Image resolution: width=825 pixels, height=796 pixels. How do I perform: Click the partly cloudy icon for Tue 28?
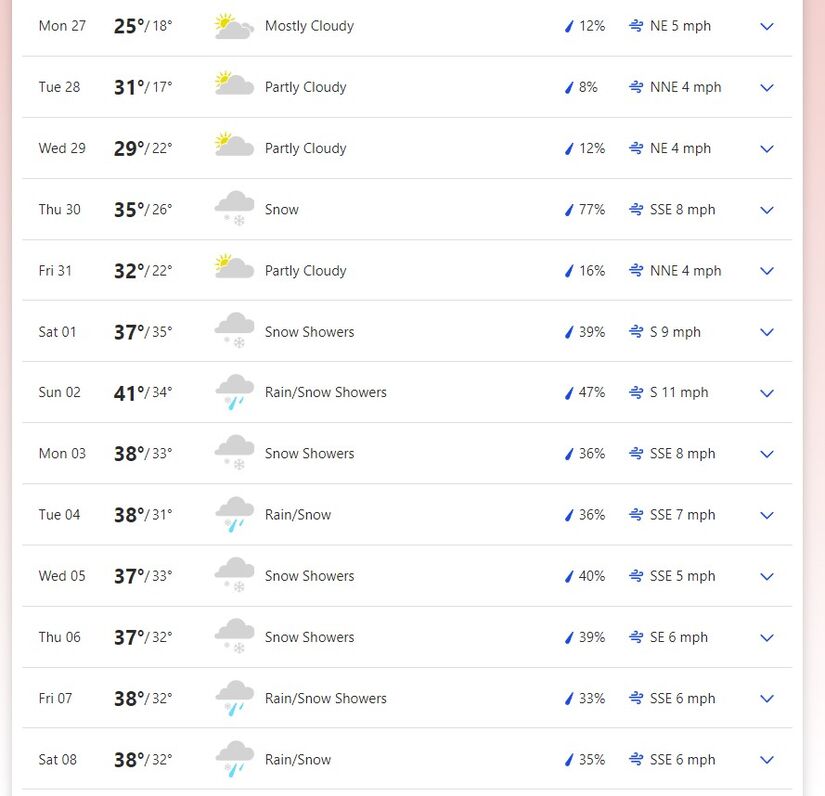pyautogui.click(x=234, y=84)
